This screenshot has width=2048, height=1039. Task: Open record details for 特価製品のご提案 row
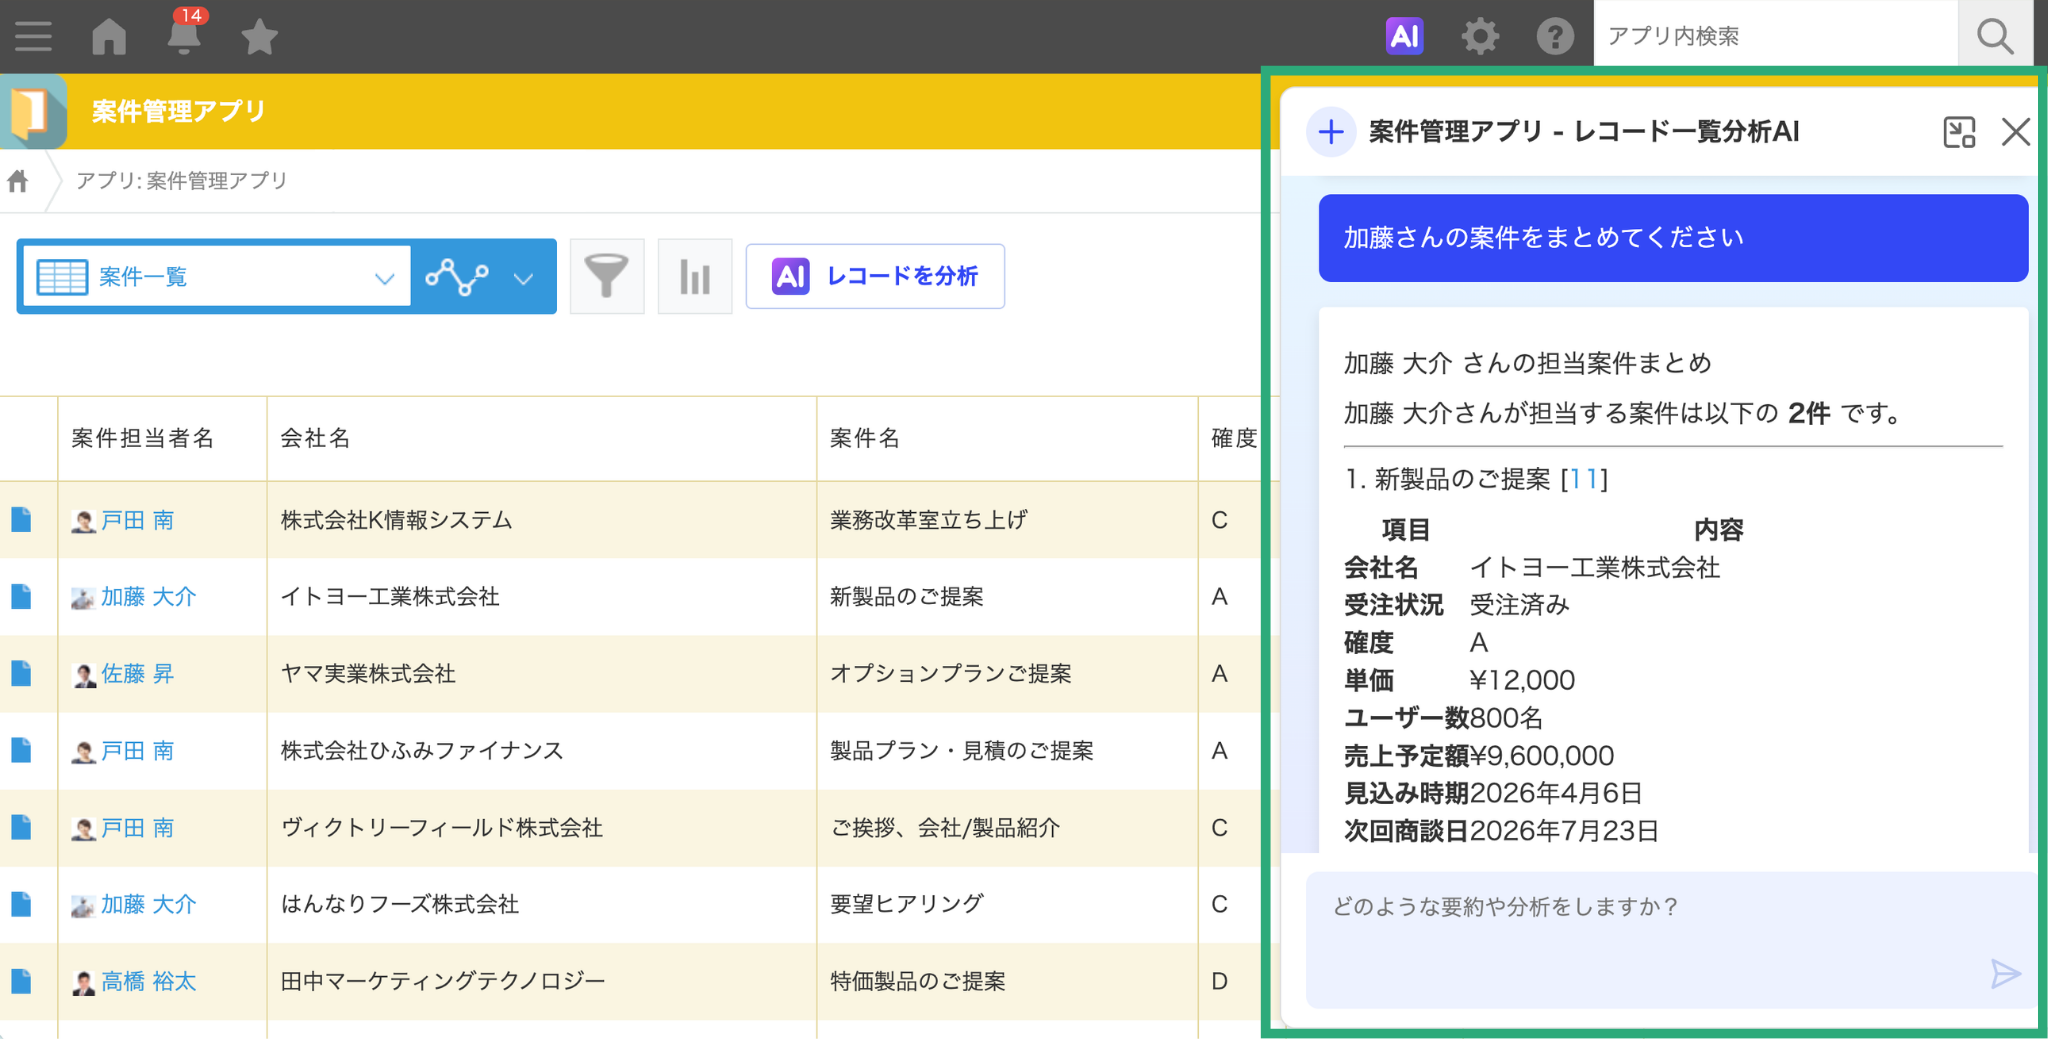pyautogui.click(x=21, y=981)
